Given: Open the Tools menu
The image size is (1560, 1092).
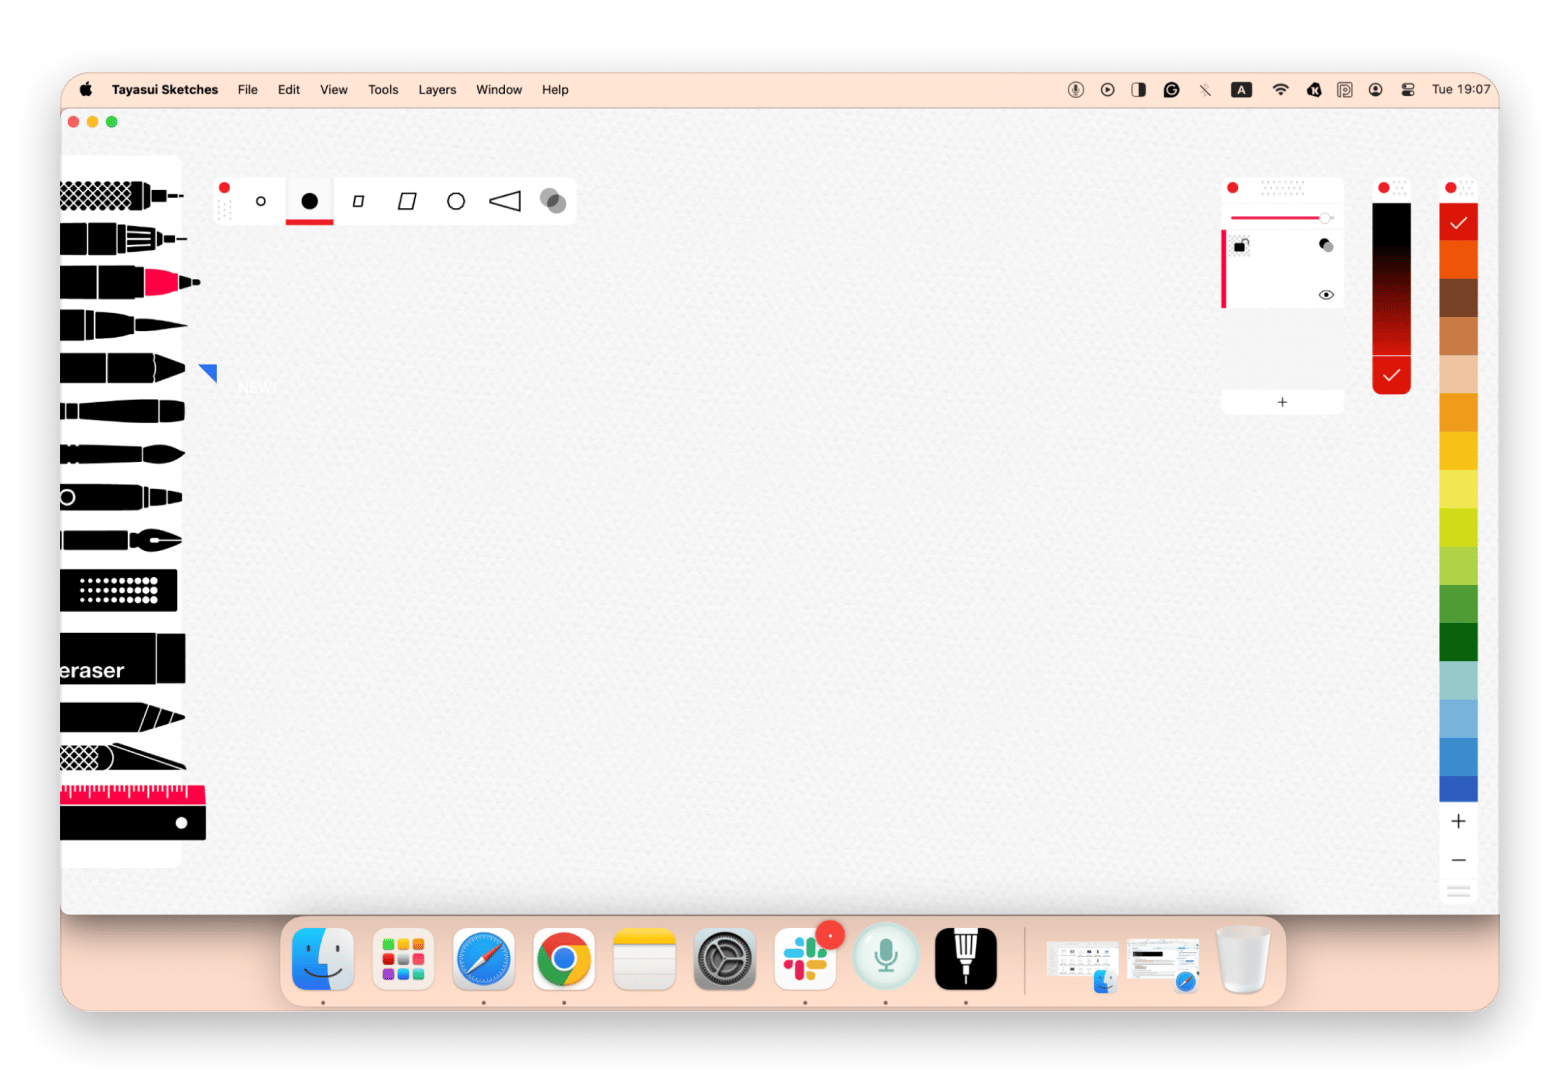Looking at the screenshot, I should pos(383,90).
